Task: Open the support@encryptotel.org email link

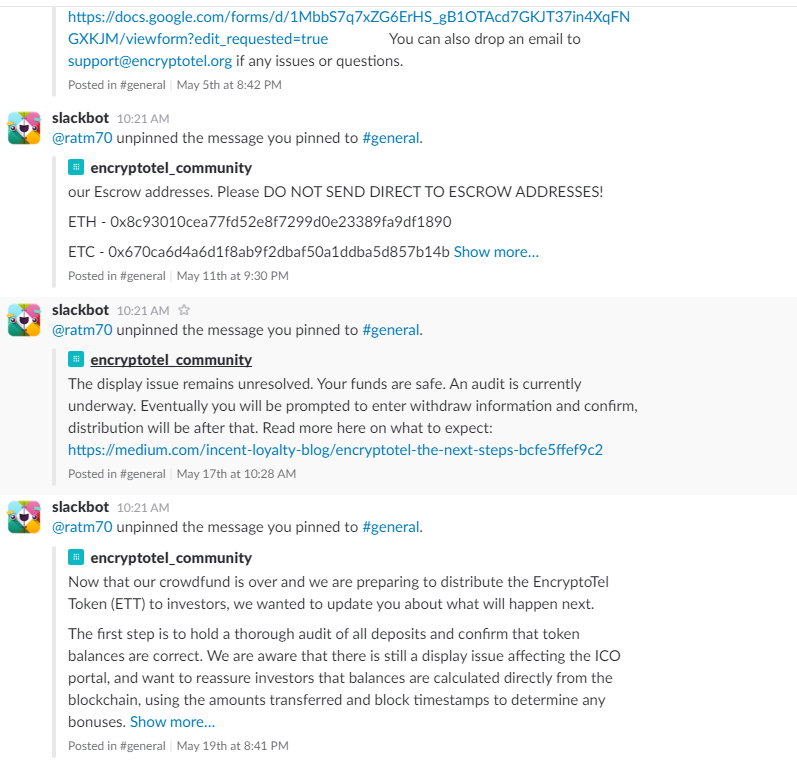Action: [x=150, y=61]
